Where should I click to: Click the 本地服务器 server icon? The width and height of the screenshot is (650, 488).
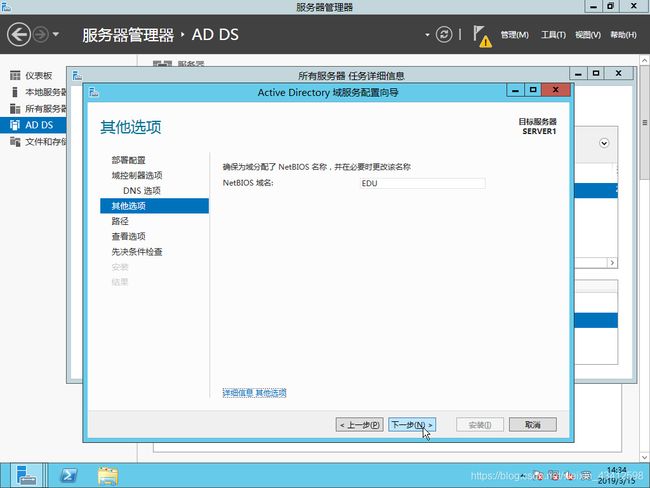pyautogui.click(x=15, y=92)
